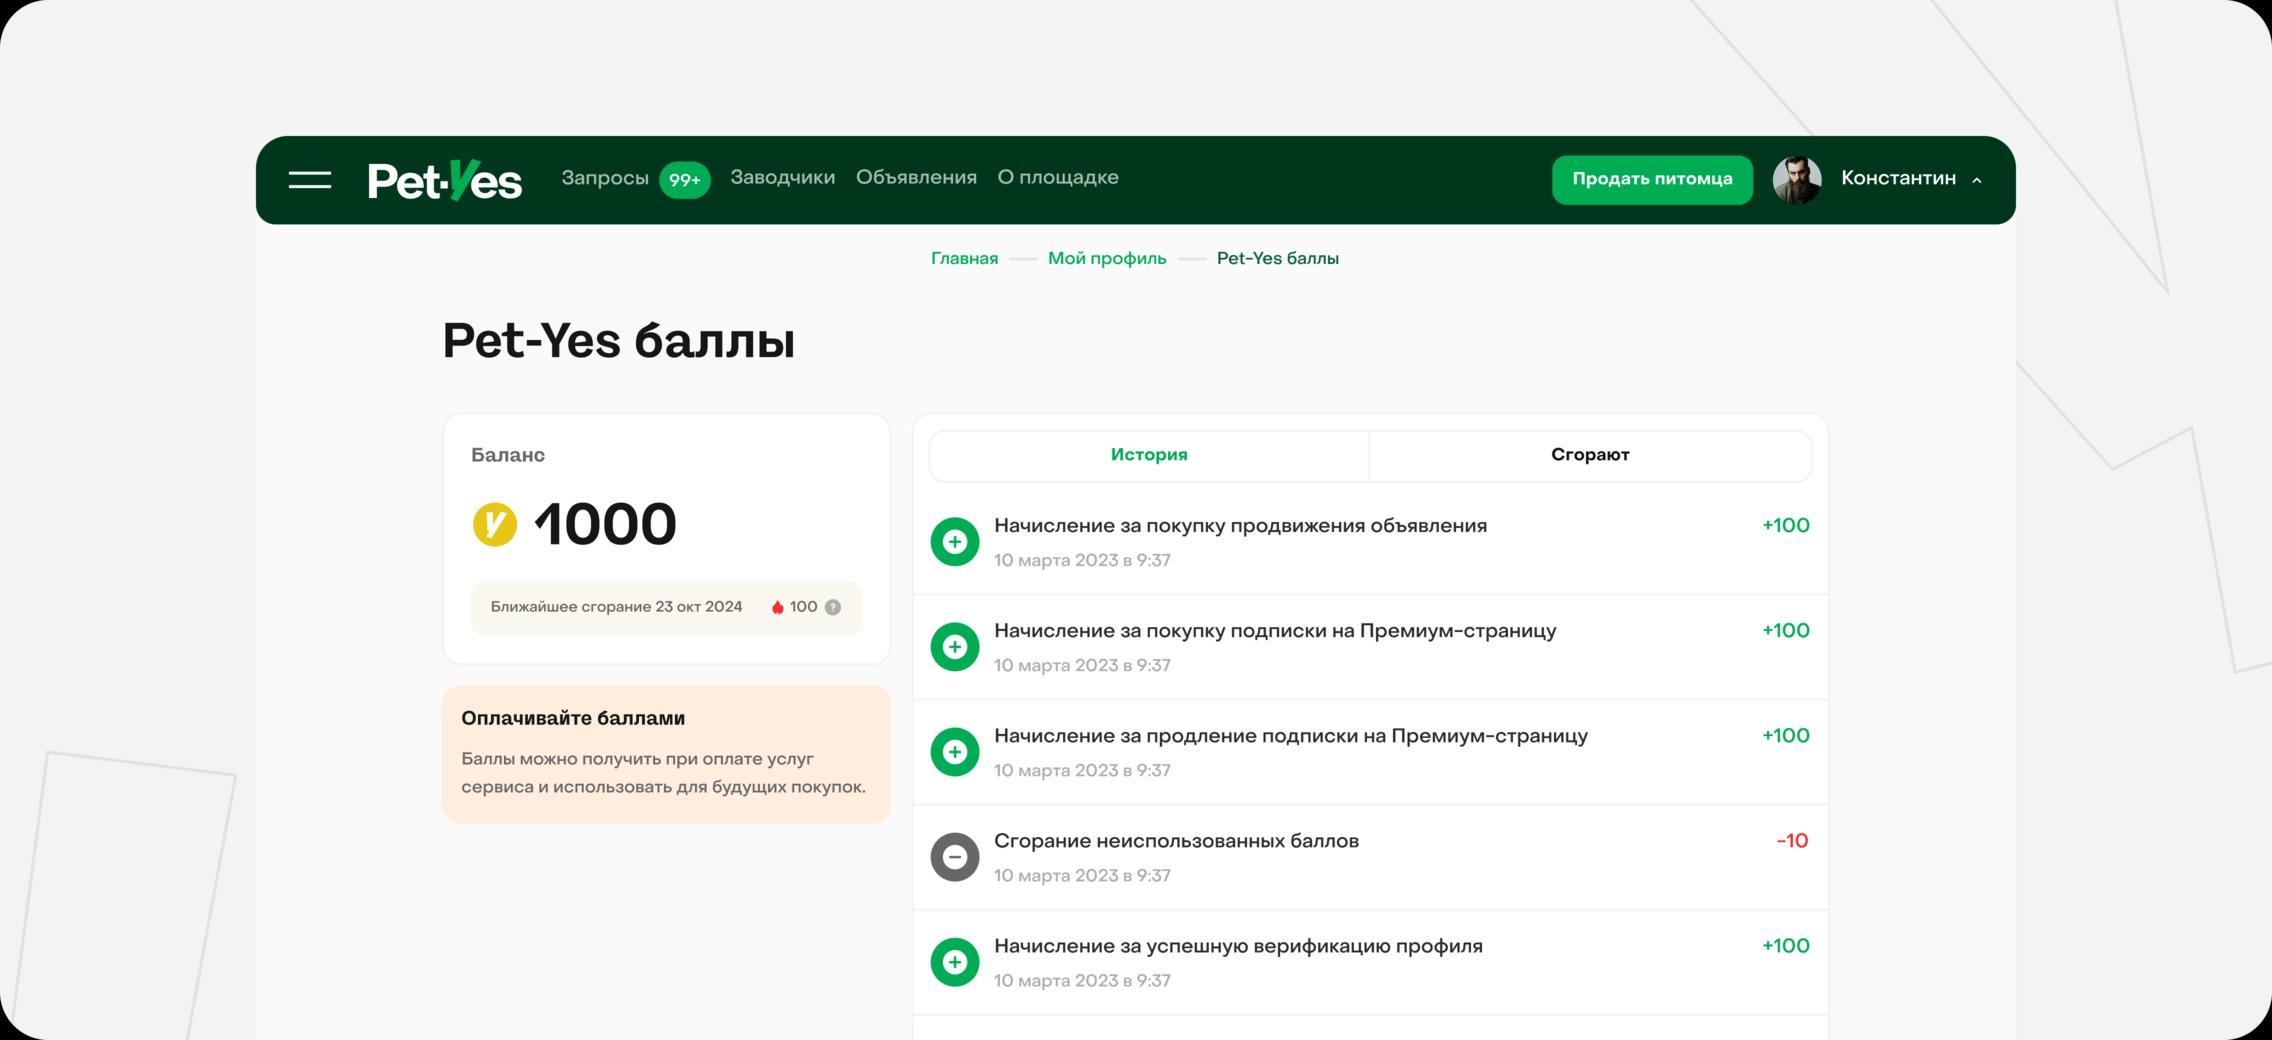Click plus icon for profile verification accrual
The height and width of the screenshot is (1040, 2272).
[x=955, y=962]
